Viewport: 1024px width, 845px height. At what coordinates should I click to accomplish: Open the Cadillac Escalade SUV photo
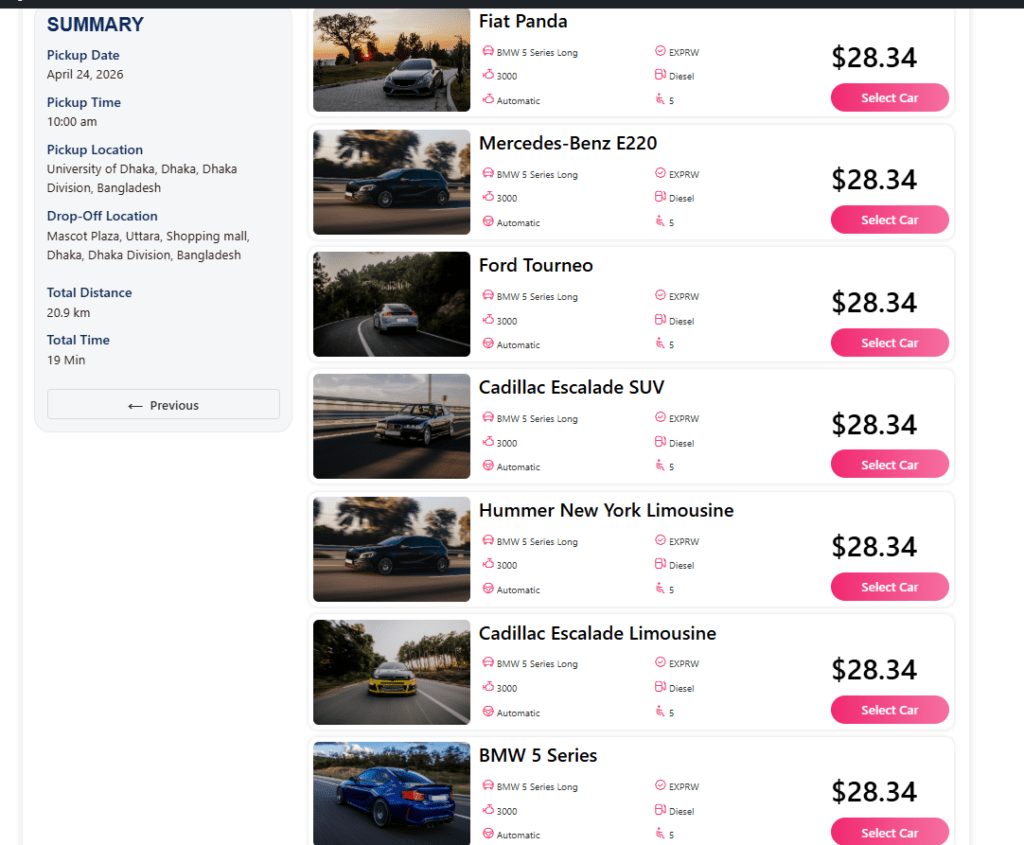[391, 426]
